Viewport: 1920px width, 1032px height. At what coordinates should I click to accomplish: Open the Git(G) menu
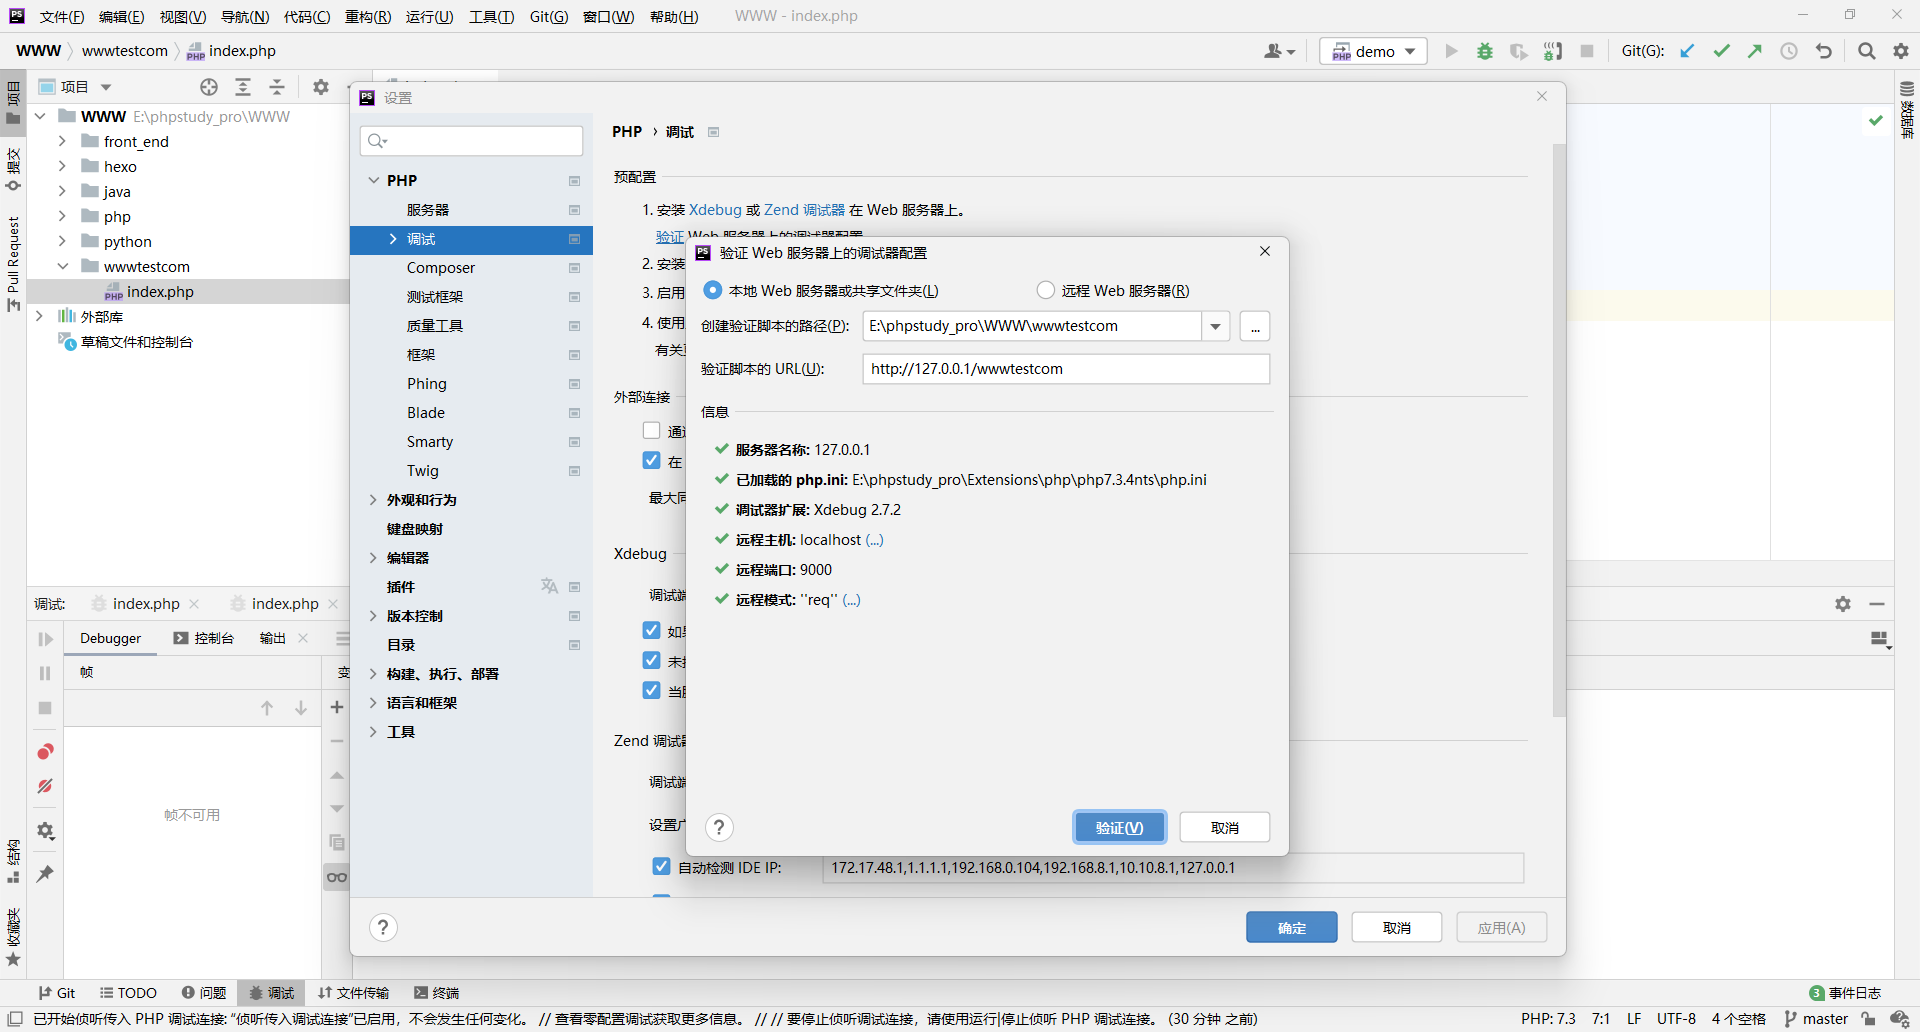[548, 16]
